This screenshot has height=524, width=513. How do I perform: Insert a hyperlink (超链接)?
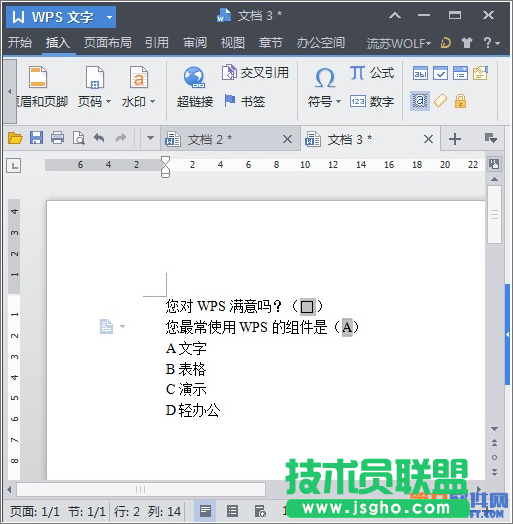(195, 87)
